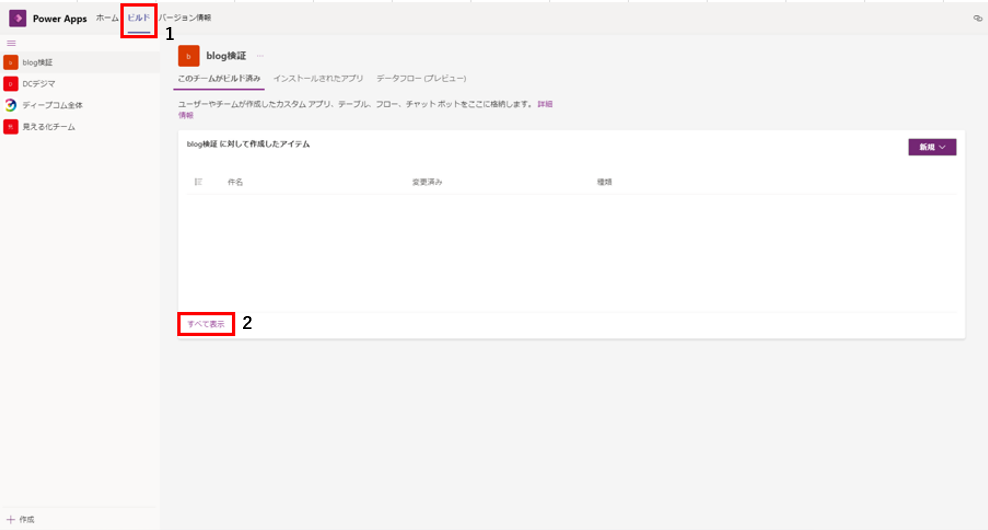Switch to the ホーム tab

pyautogui.click(x=107, y=18)
